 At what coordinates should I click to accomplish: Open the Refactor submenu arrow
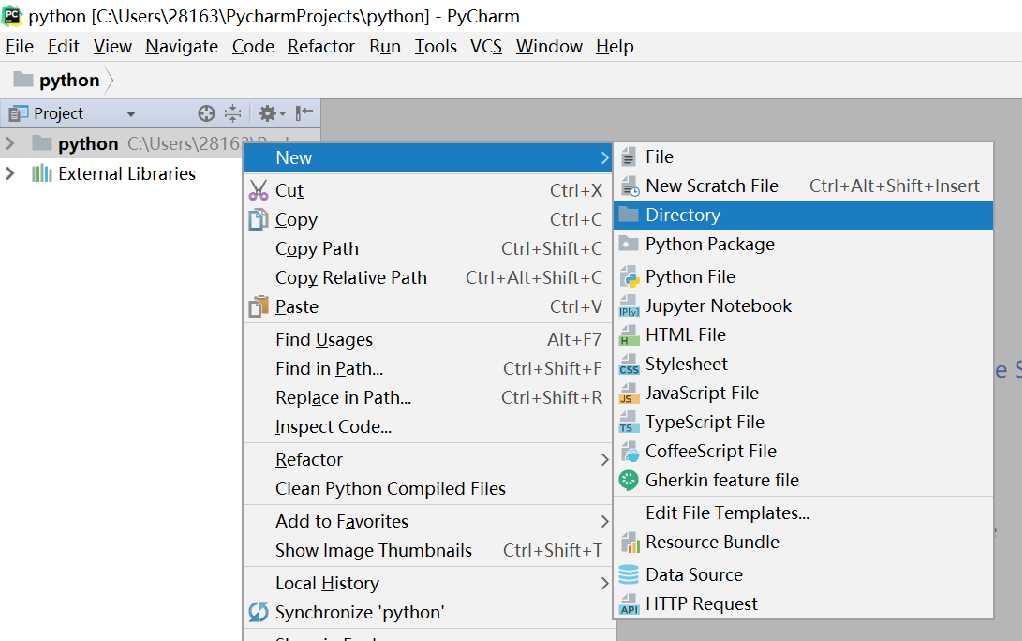tap(604, 460)
